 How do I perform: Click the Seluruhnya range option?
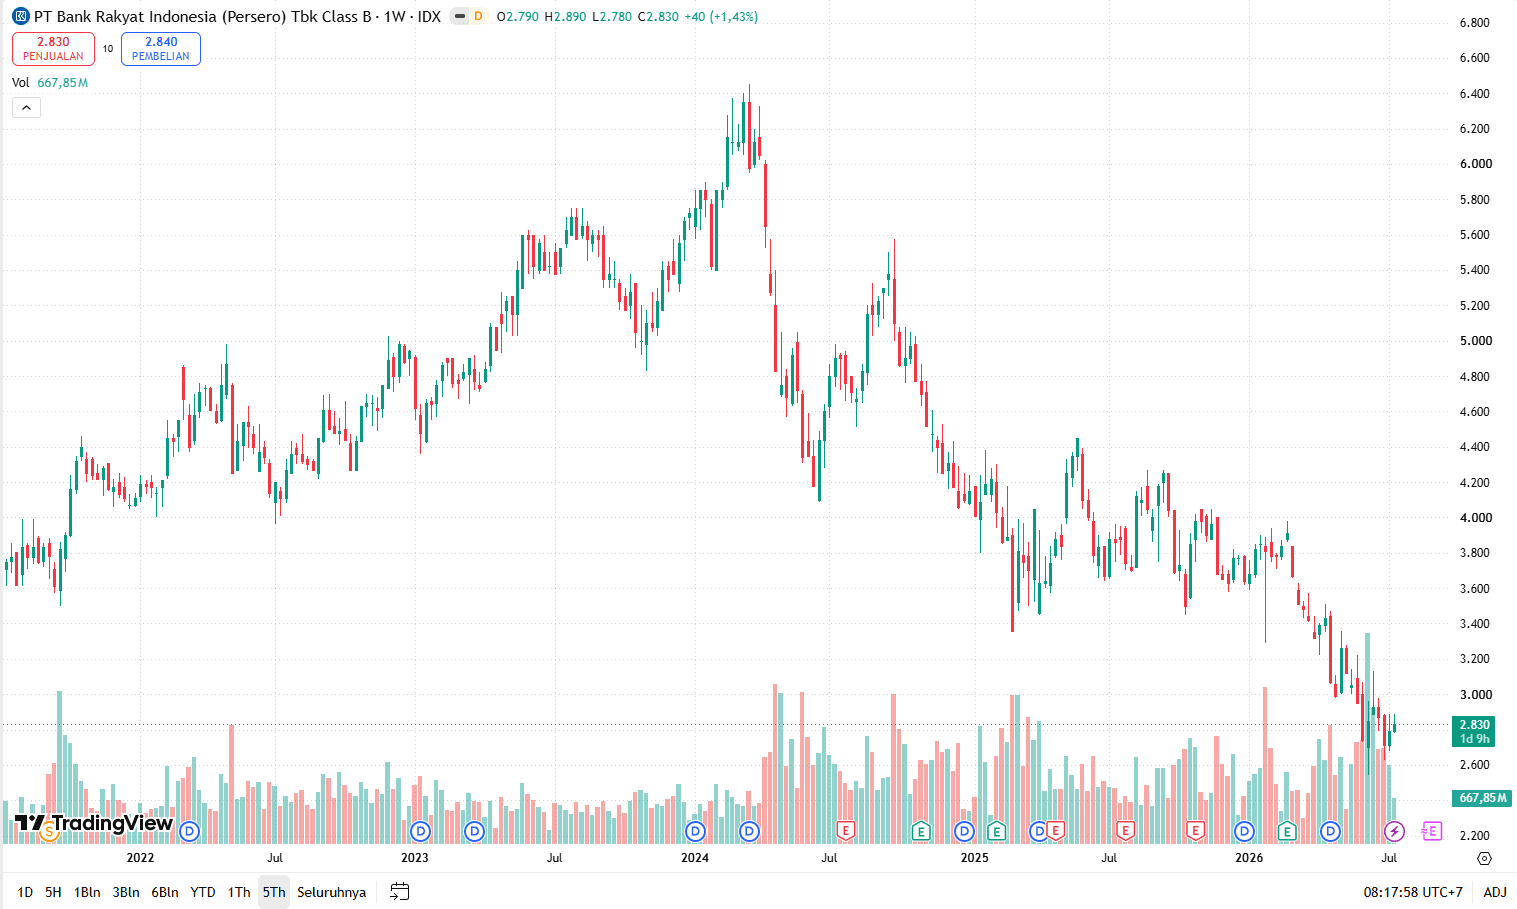pyautogui.click(x=331, y=892)
